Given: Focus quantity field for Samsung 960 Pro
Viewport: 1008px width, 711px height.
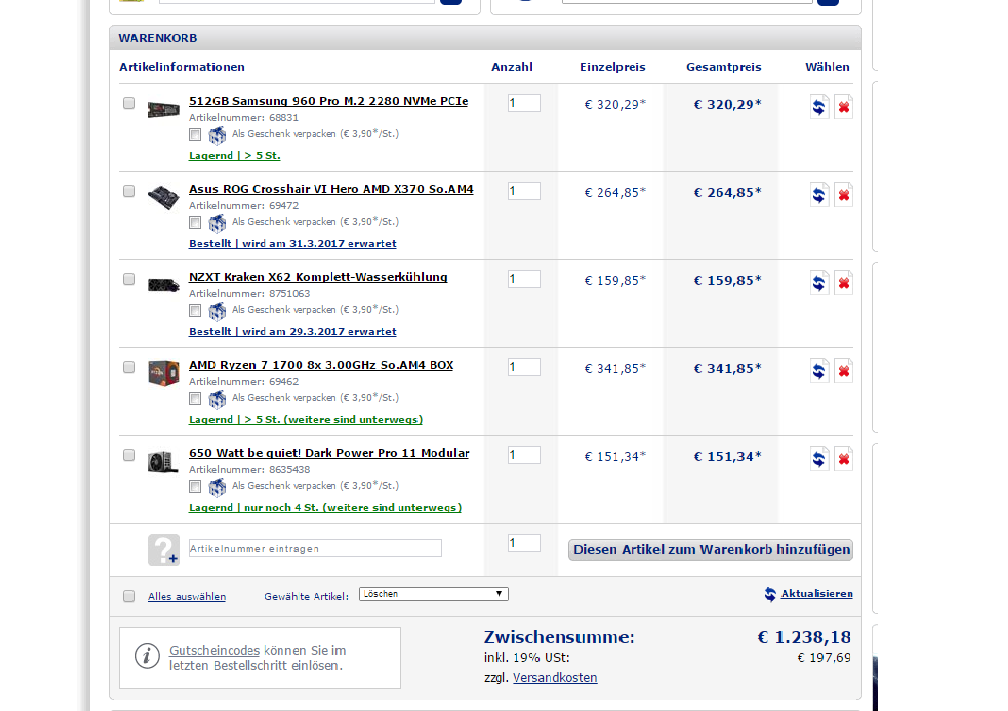Looking at the screenshot, I should (524, 103).
